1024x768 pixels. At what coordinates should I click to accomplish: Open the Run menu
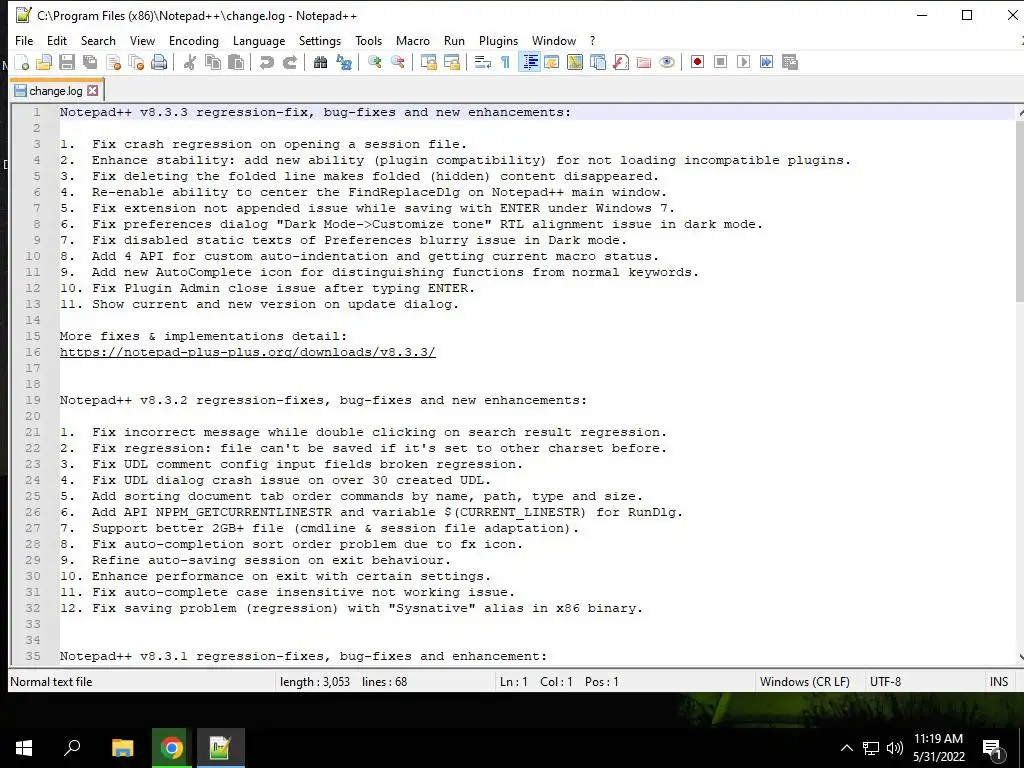click(455, 40)
